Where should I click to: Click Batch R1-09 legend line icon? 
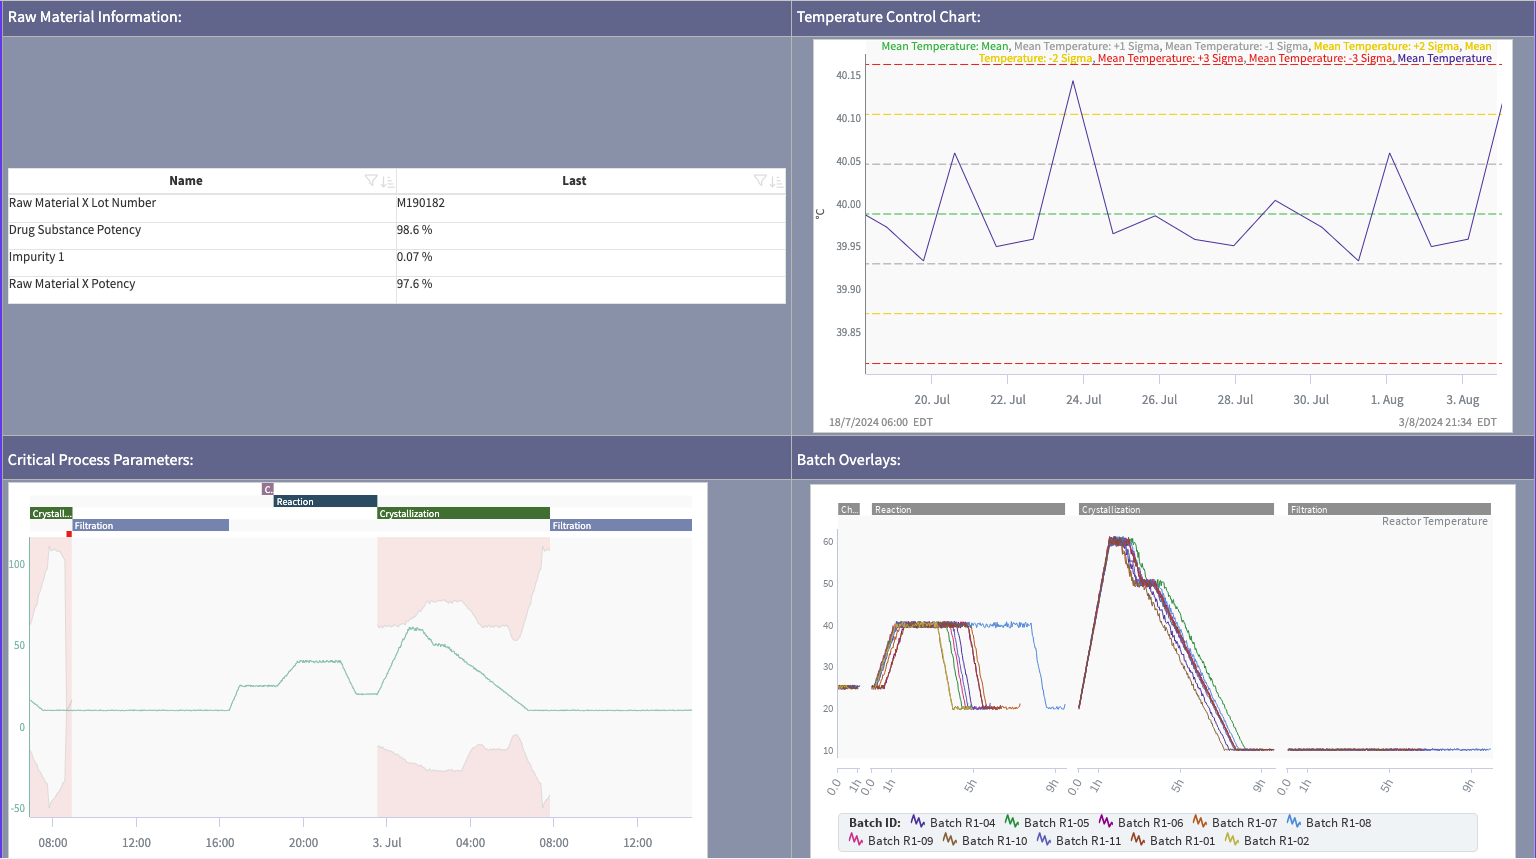point(855,840)
